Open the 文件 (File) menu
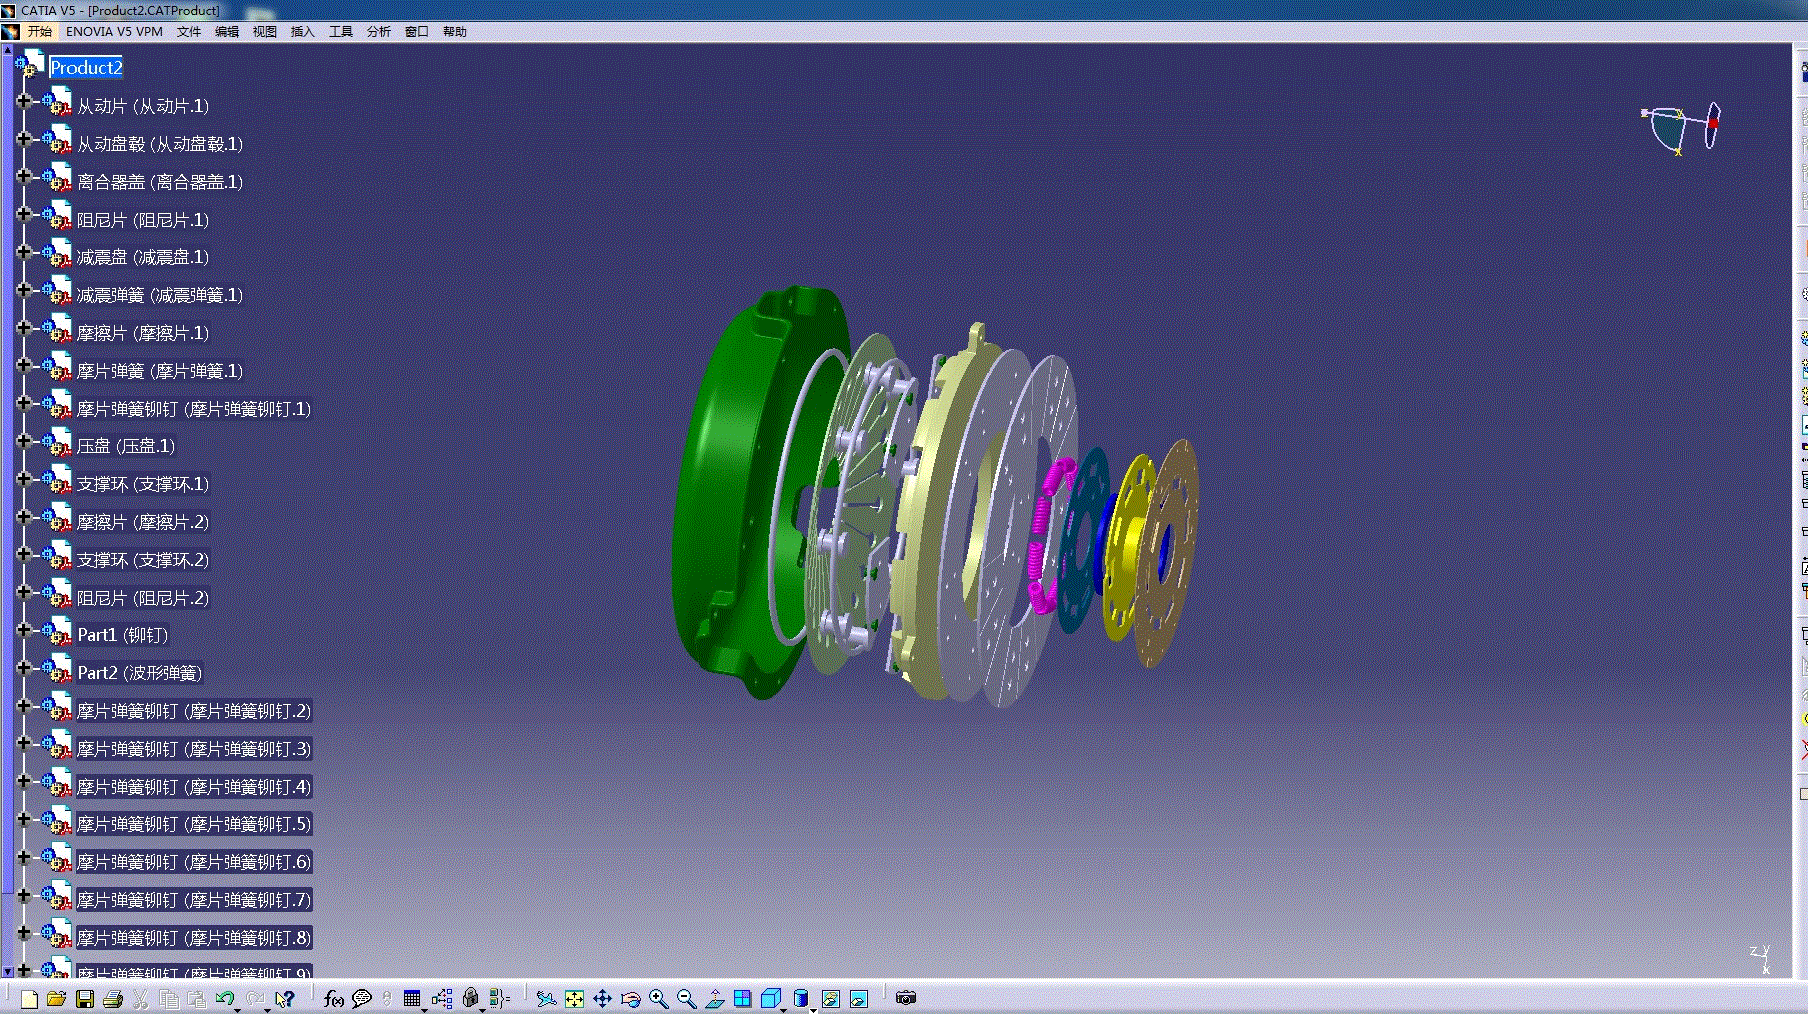 pyautogui.click(x=189, y=32)
